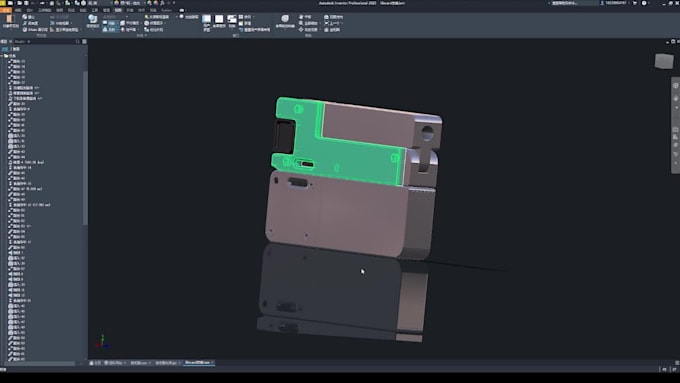The width and height of the screenshot is (680, 383).
Task: Open Shadows options dropdown arrow
Action: click(x=117, y=23)
